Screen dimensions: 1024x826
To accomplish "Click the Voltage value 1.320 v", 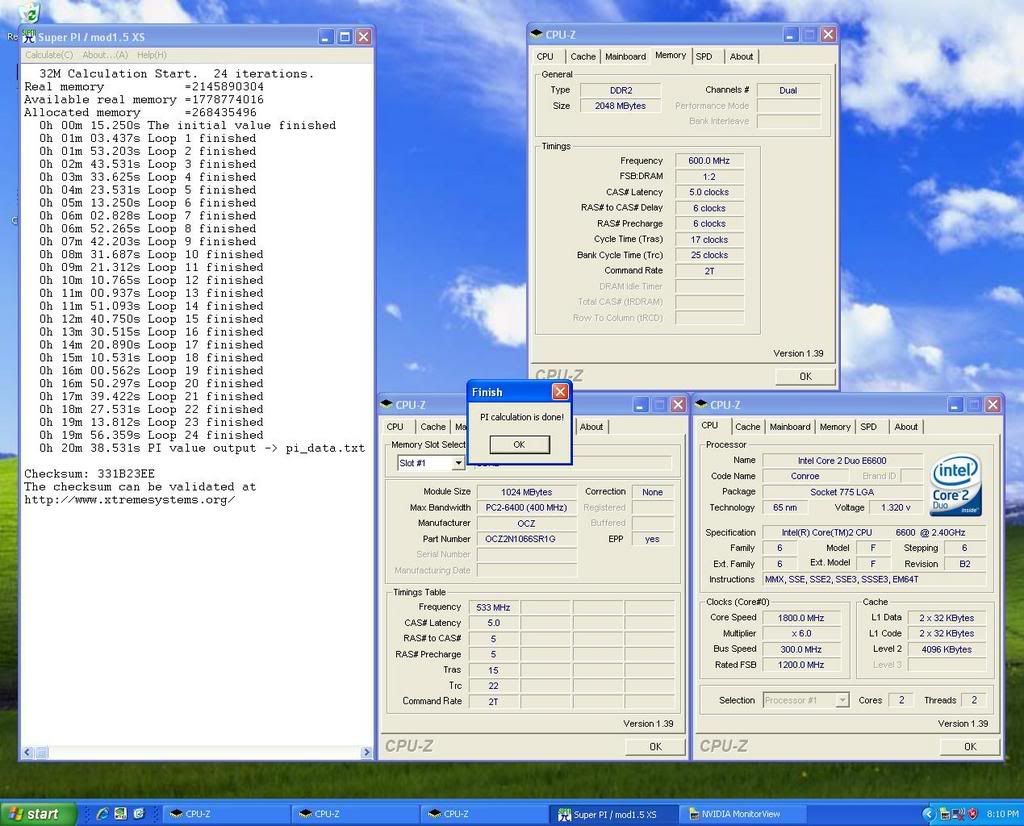I will click(x=895, y=508).
